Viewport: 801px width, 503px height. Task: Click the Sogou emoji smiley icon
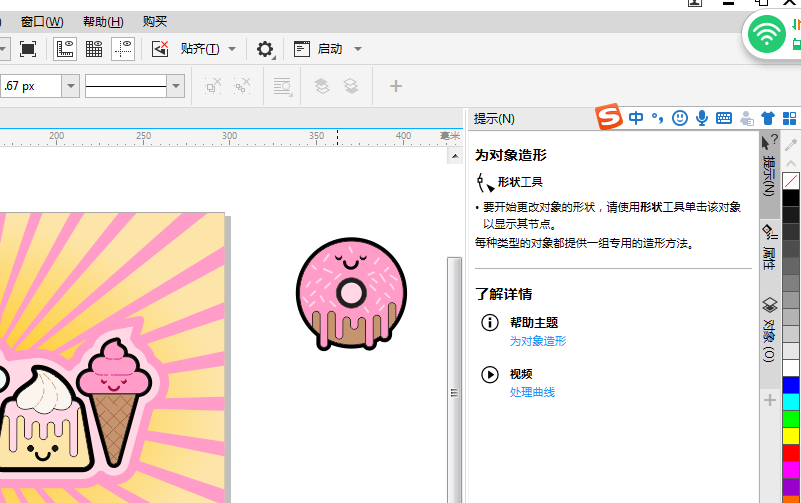click(x=680, y=118)
